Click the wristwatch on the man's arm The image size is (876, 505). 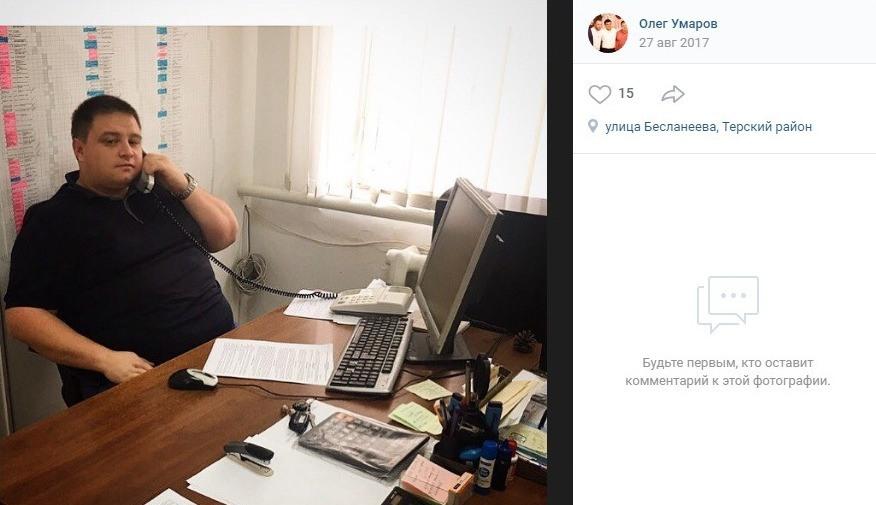(x=188, y=187)
